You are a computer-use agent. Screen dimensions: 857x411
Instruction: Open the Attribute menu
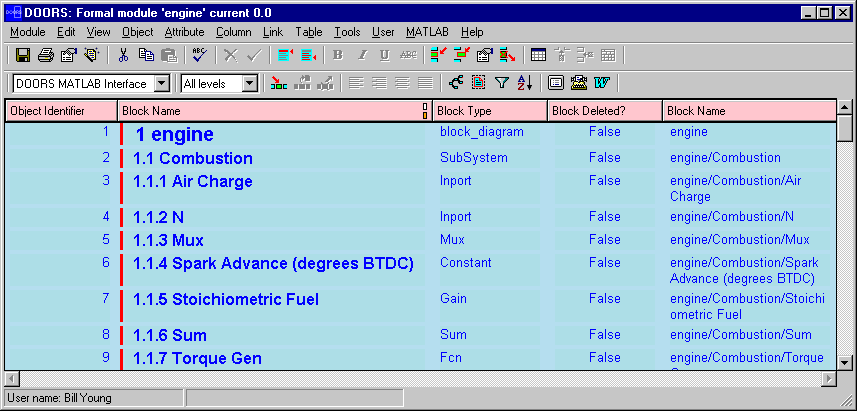click(184, 32)
